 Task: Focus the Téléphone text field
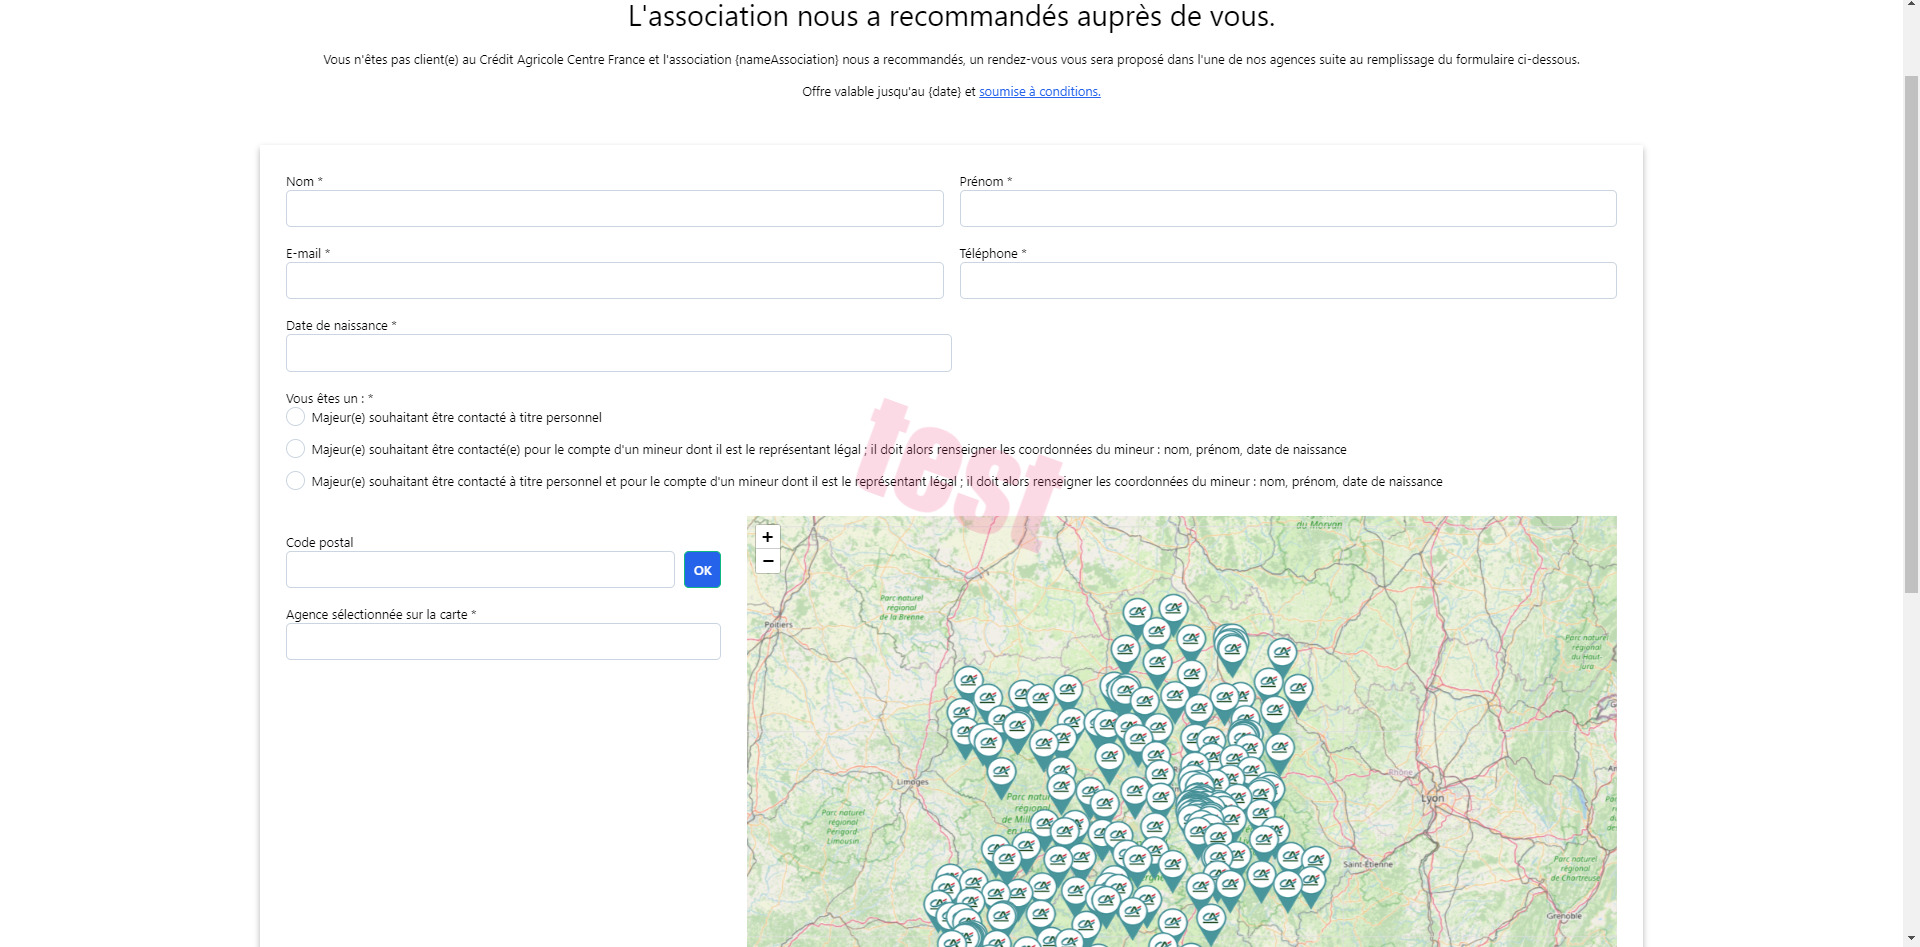pyautogui.click(x=1288, y=280)
